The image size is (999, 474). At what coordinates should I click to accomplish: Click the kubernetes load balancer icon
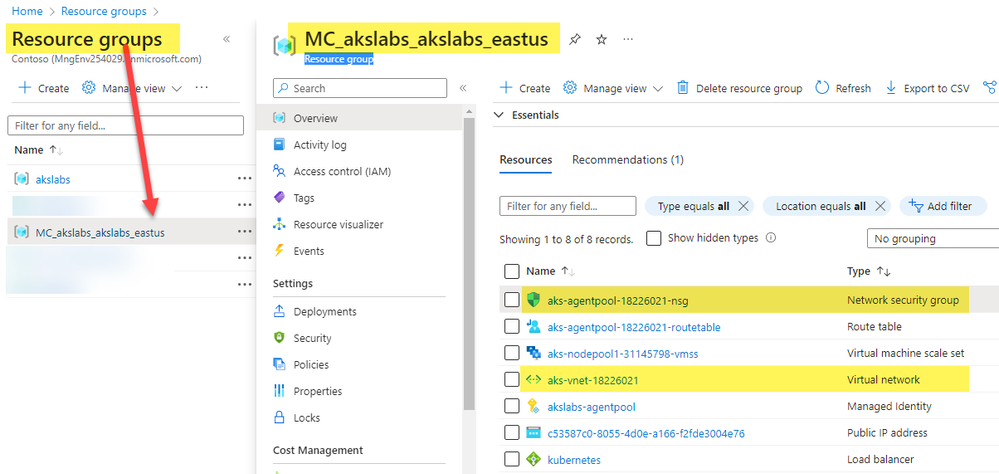click(x=533, y=459)
